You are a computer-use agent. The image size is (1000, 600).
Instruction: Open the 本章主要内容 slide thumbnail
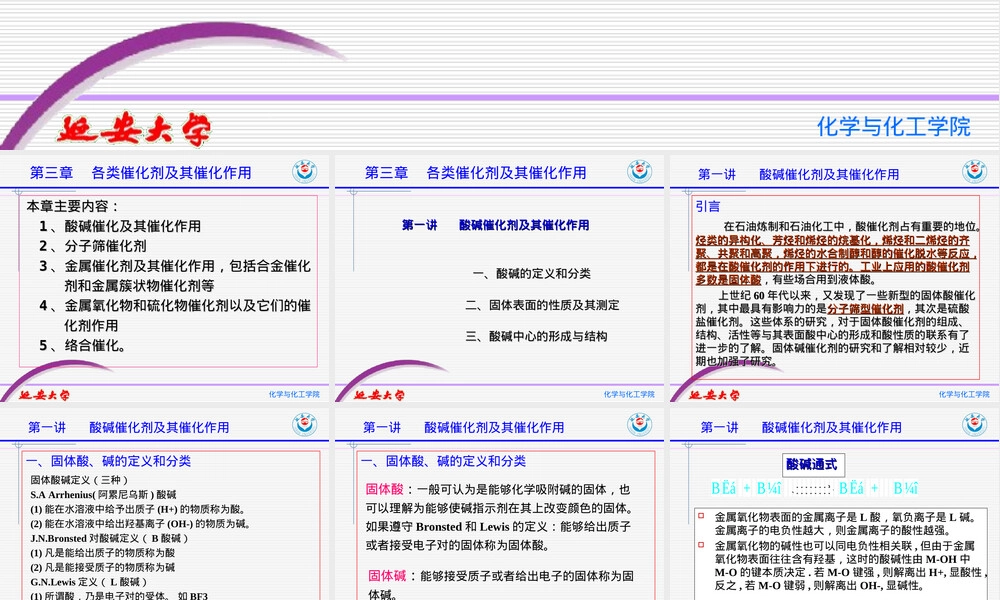pyautogui.click(x=165, y=279)
